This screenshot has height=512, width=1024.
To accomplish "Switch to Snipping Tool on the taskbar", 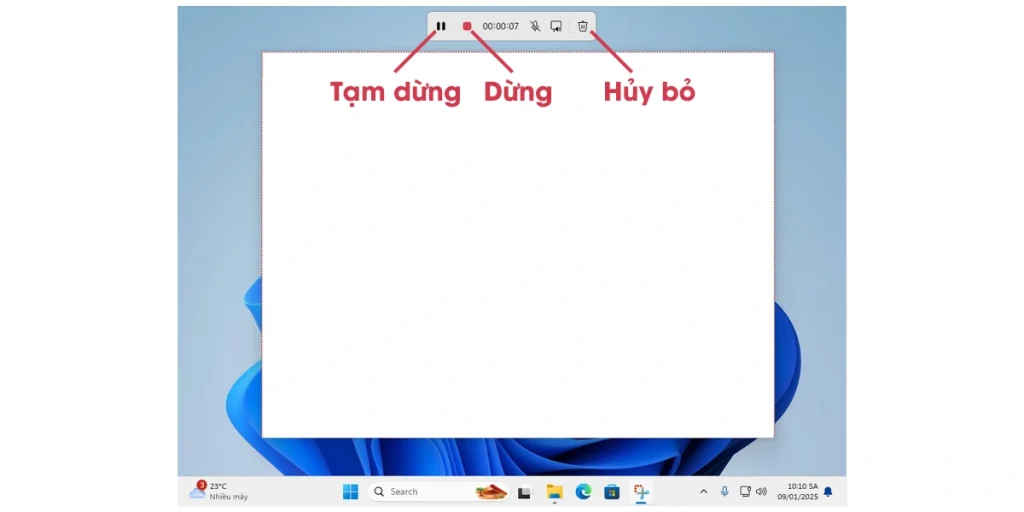I will (641, 492).
